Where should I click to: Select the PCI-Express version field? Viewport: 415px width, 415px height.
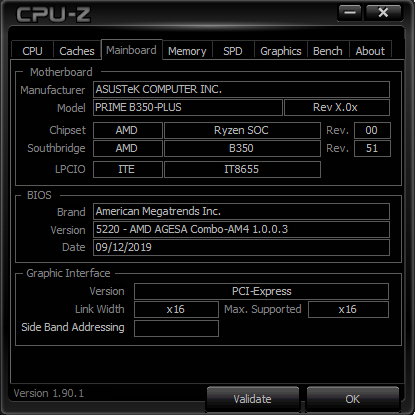[x=261, y=291]
